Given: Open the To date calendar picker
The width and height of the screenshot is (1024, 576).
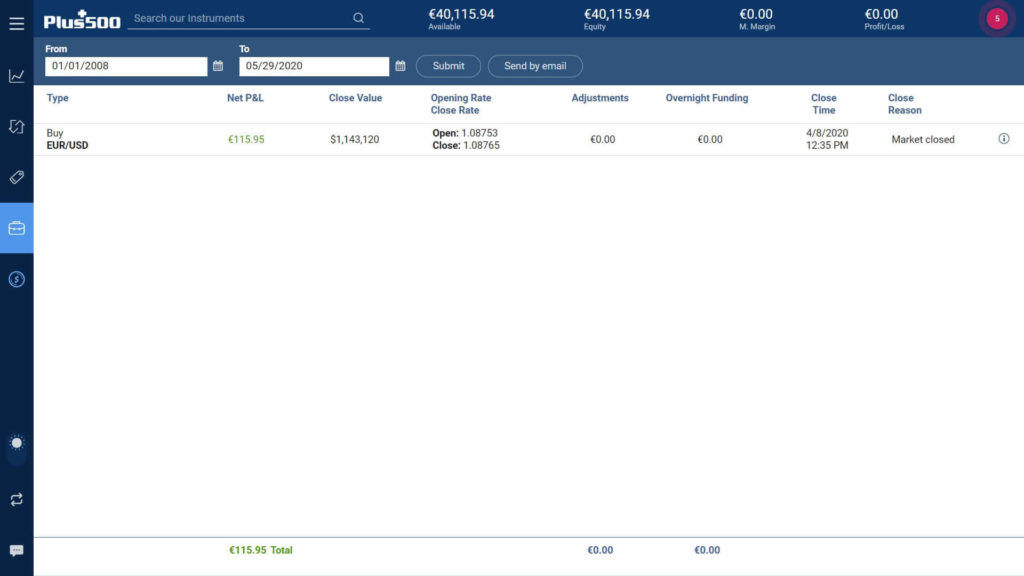Looking at the screenshot, I should [x=400, y=66].
